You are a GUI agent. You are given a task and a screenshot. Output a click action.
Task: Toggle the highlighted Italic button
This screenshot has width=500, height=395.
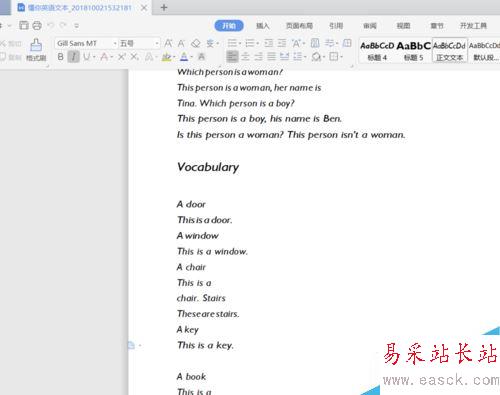[x=73, y=57]
